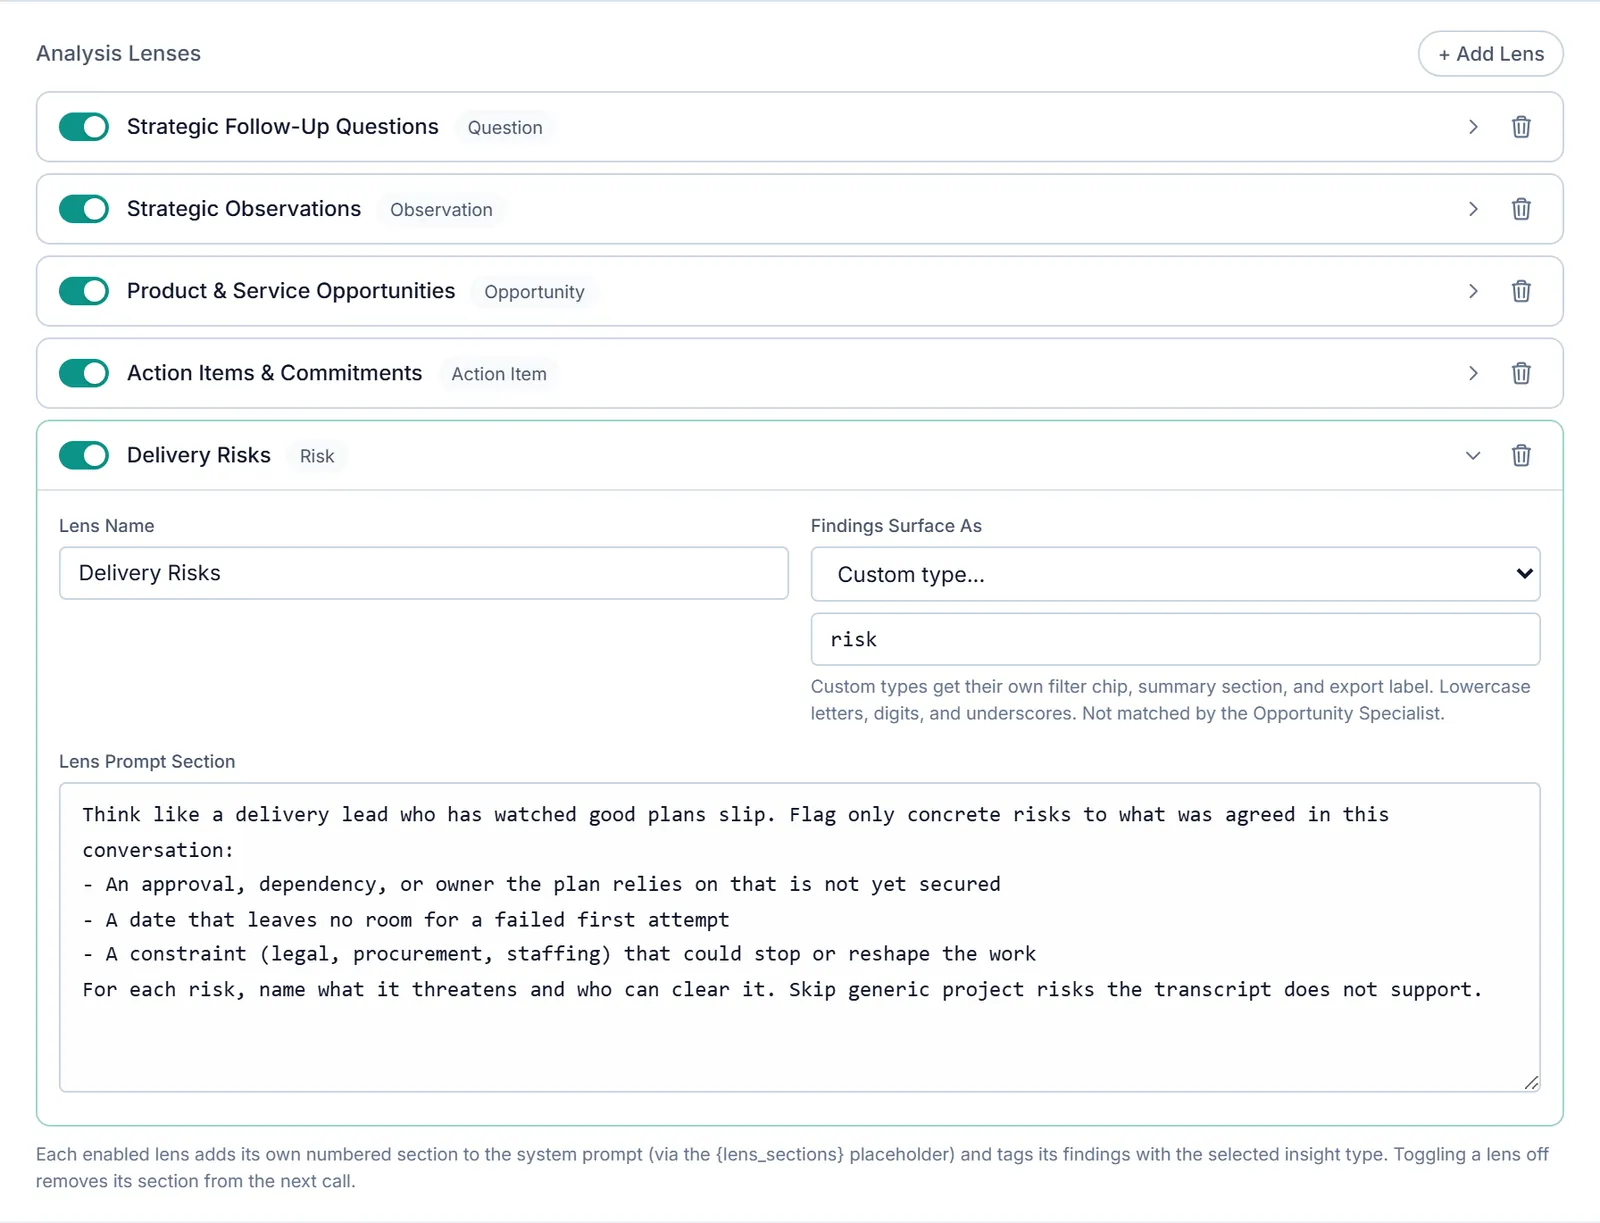The height and width of the screenshot is (1223, 1600).
Task: Click the 'Delivery Risks' lens title
Action: tap(199, 455)
